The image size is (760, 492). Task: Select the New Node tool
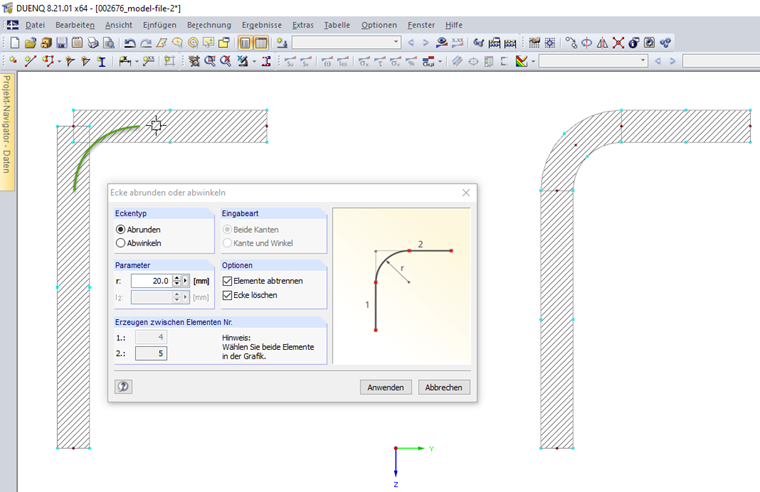[x=13, y=61]
